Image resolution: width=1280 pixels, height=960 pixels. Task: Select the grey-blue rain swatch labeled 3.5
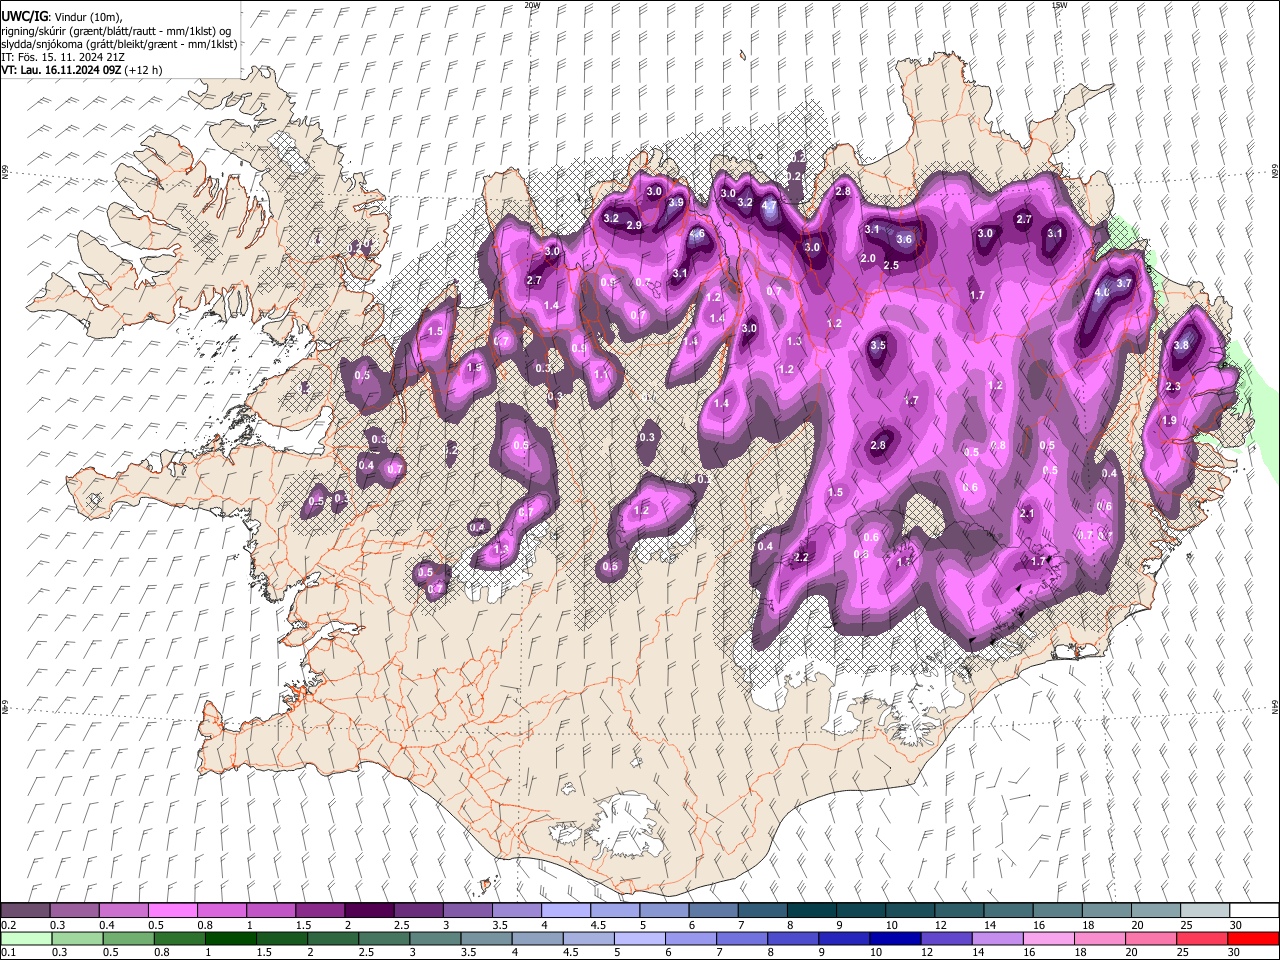coord(486,939)
